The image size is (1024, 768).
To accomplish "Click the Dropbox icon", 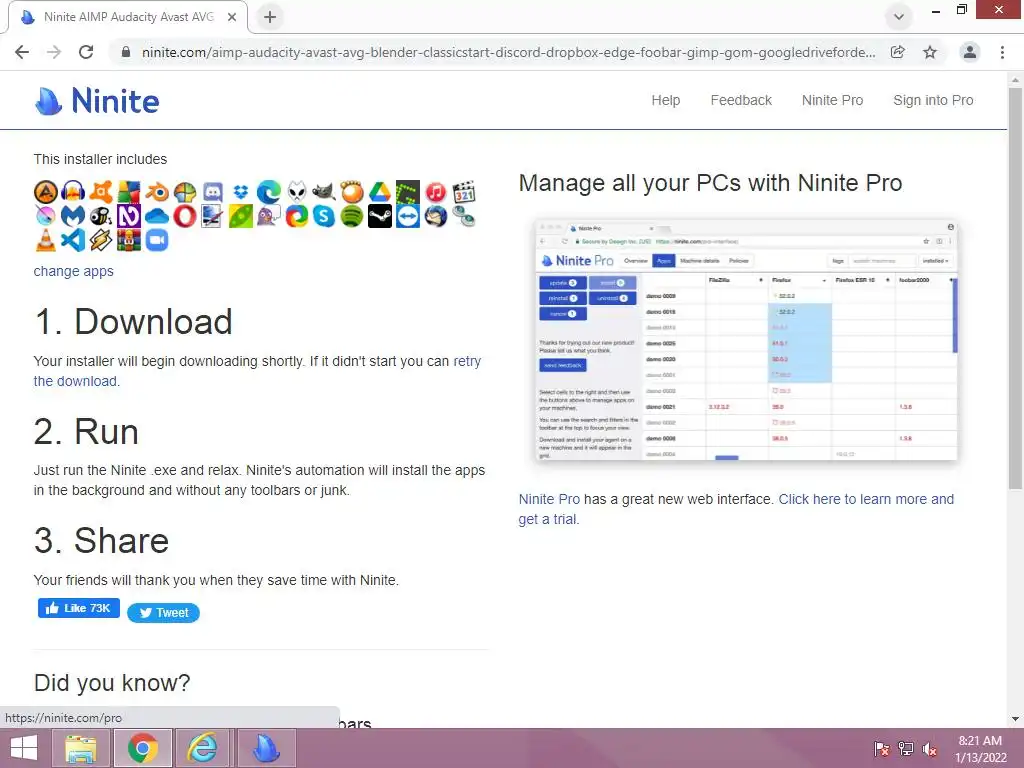I will click(241, 192).
